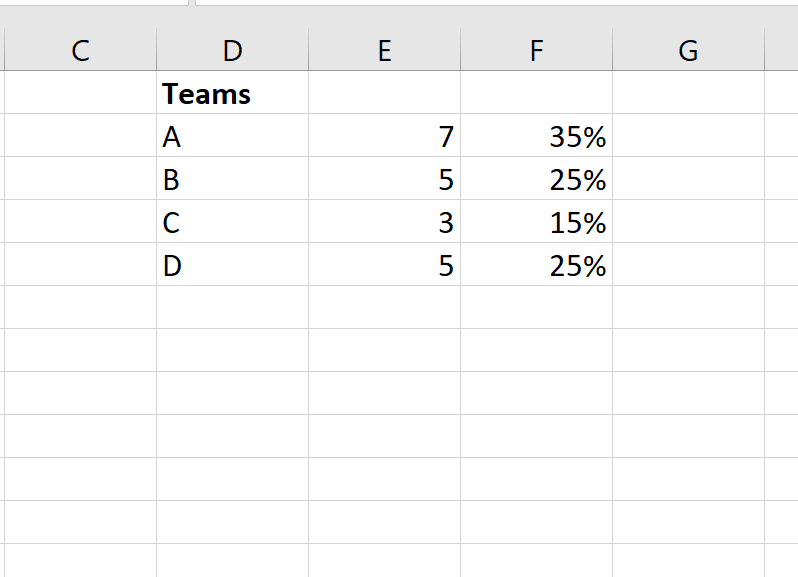Select empty cell in column C beside Teams
This screenshot has height=577, width=798.
(x=80, y=93)
